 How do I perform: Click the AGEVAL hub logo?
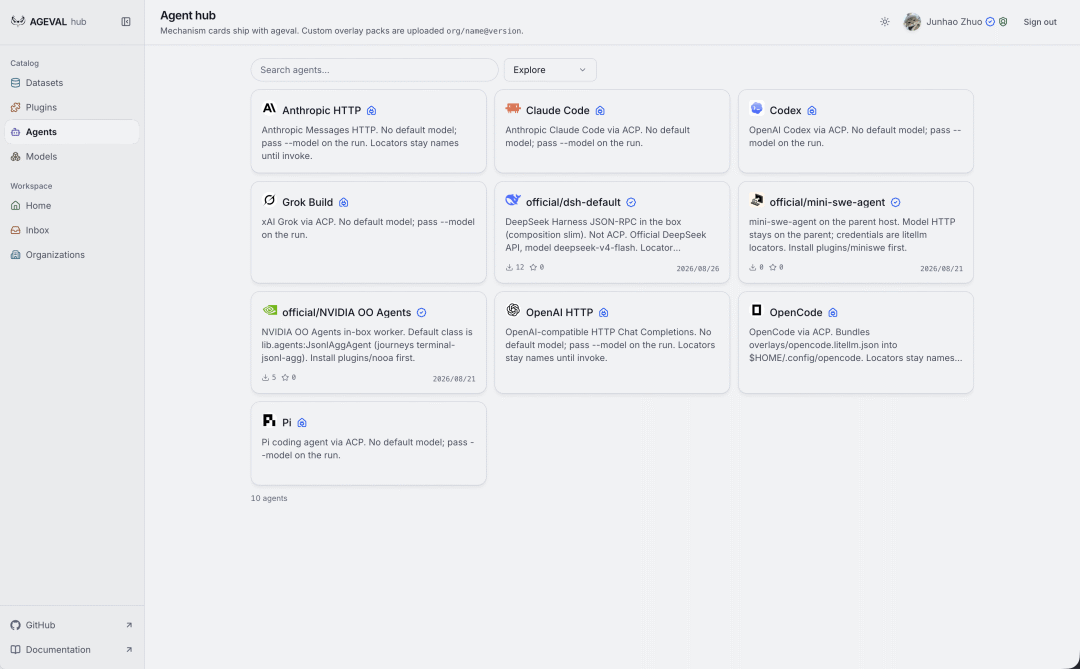click(x=48, y=21)
